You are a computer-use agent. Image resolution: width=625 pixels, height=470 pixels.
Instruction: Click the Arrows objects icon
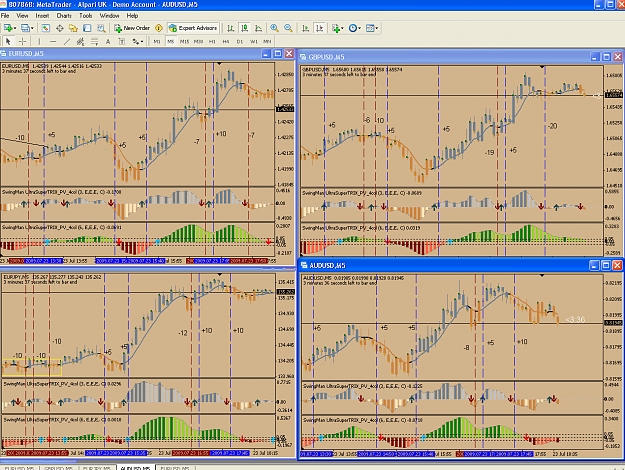click(136, 41)
